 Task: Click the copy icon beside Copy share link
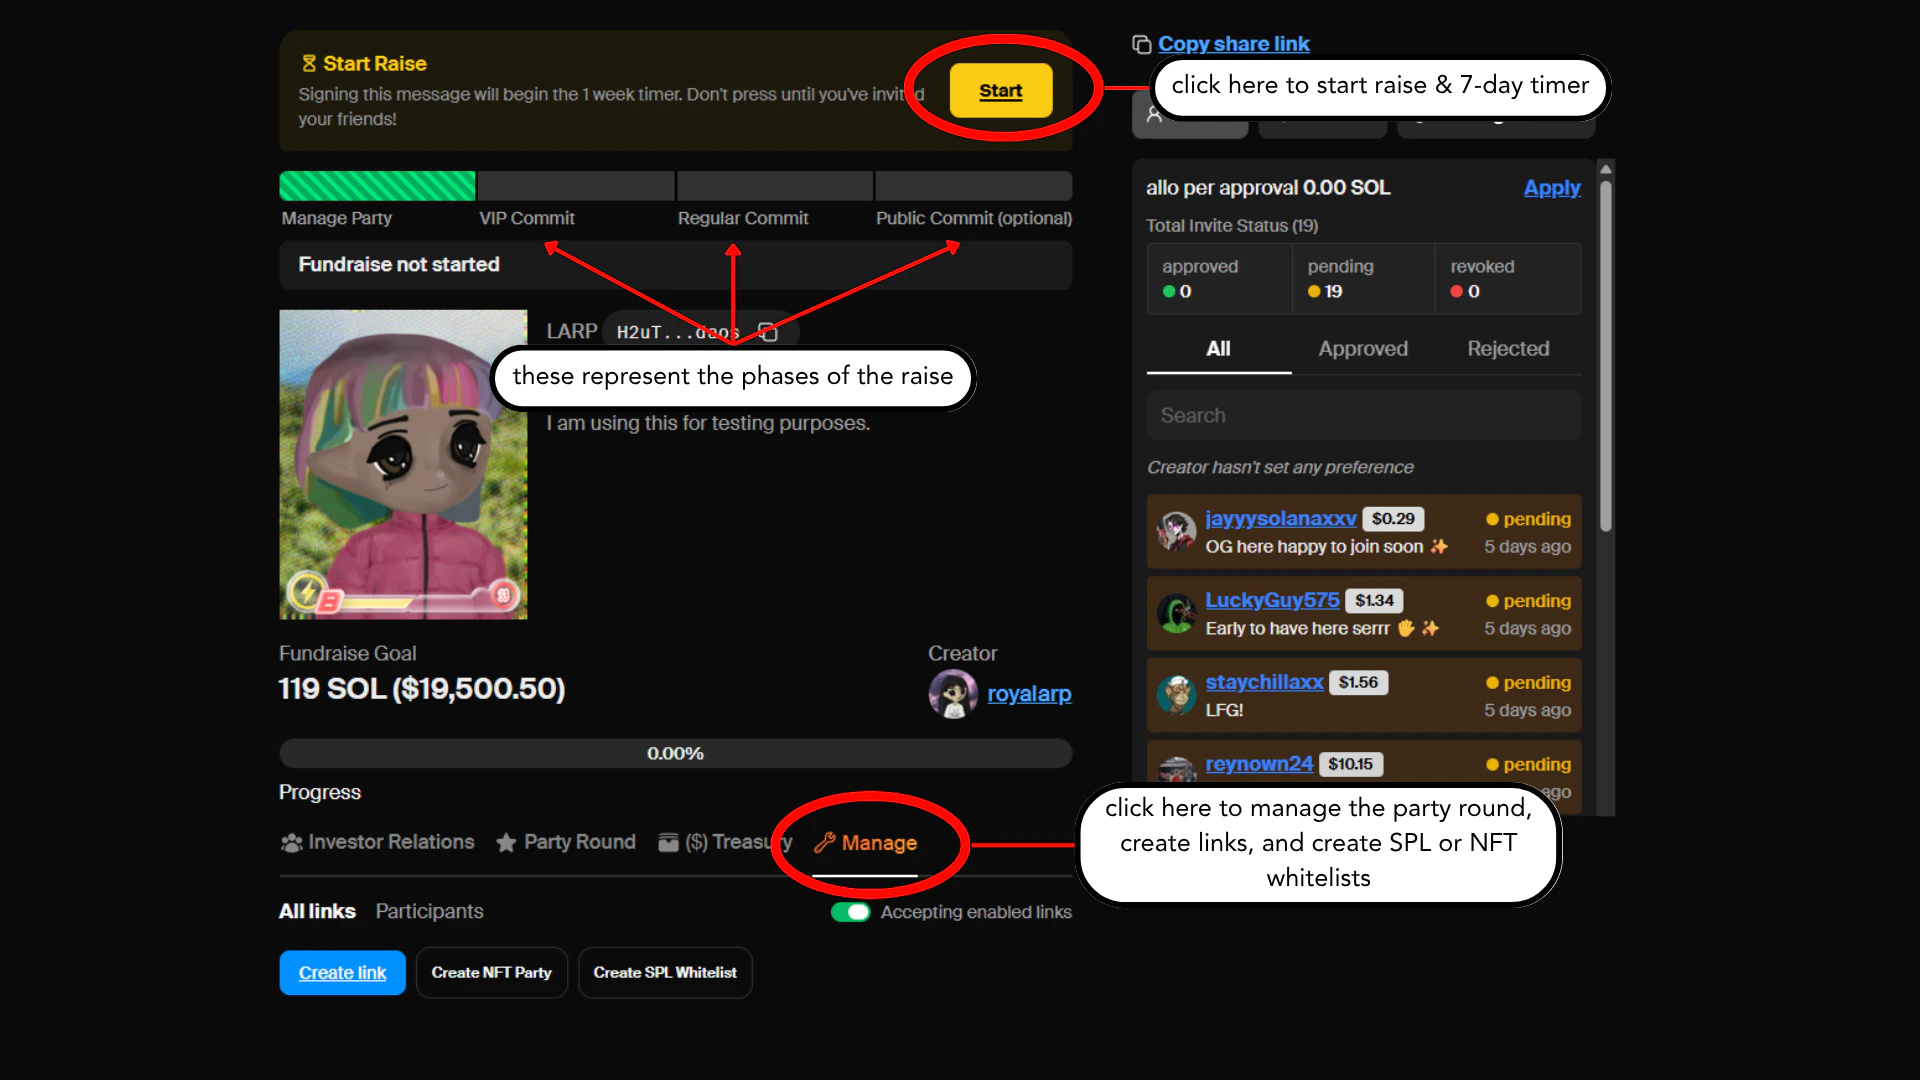(x=1141, y=44)
